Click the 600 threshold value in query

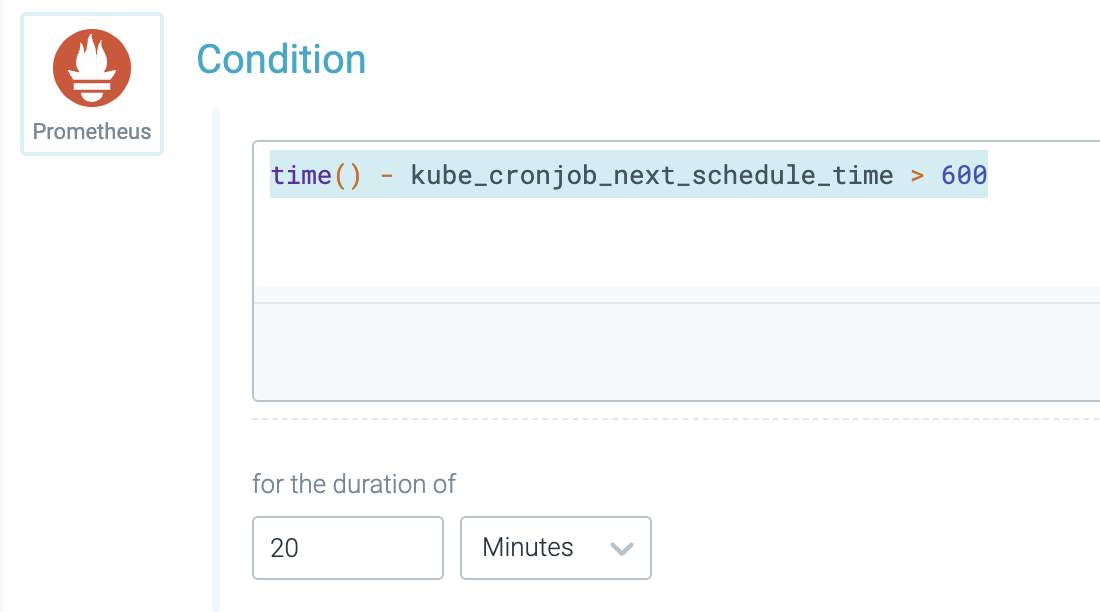pos(964,176)
